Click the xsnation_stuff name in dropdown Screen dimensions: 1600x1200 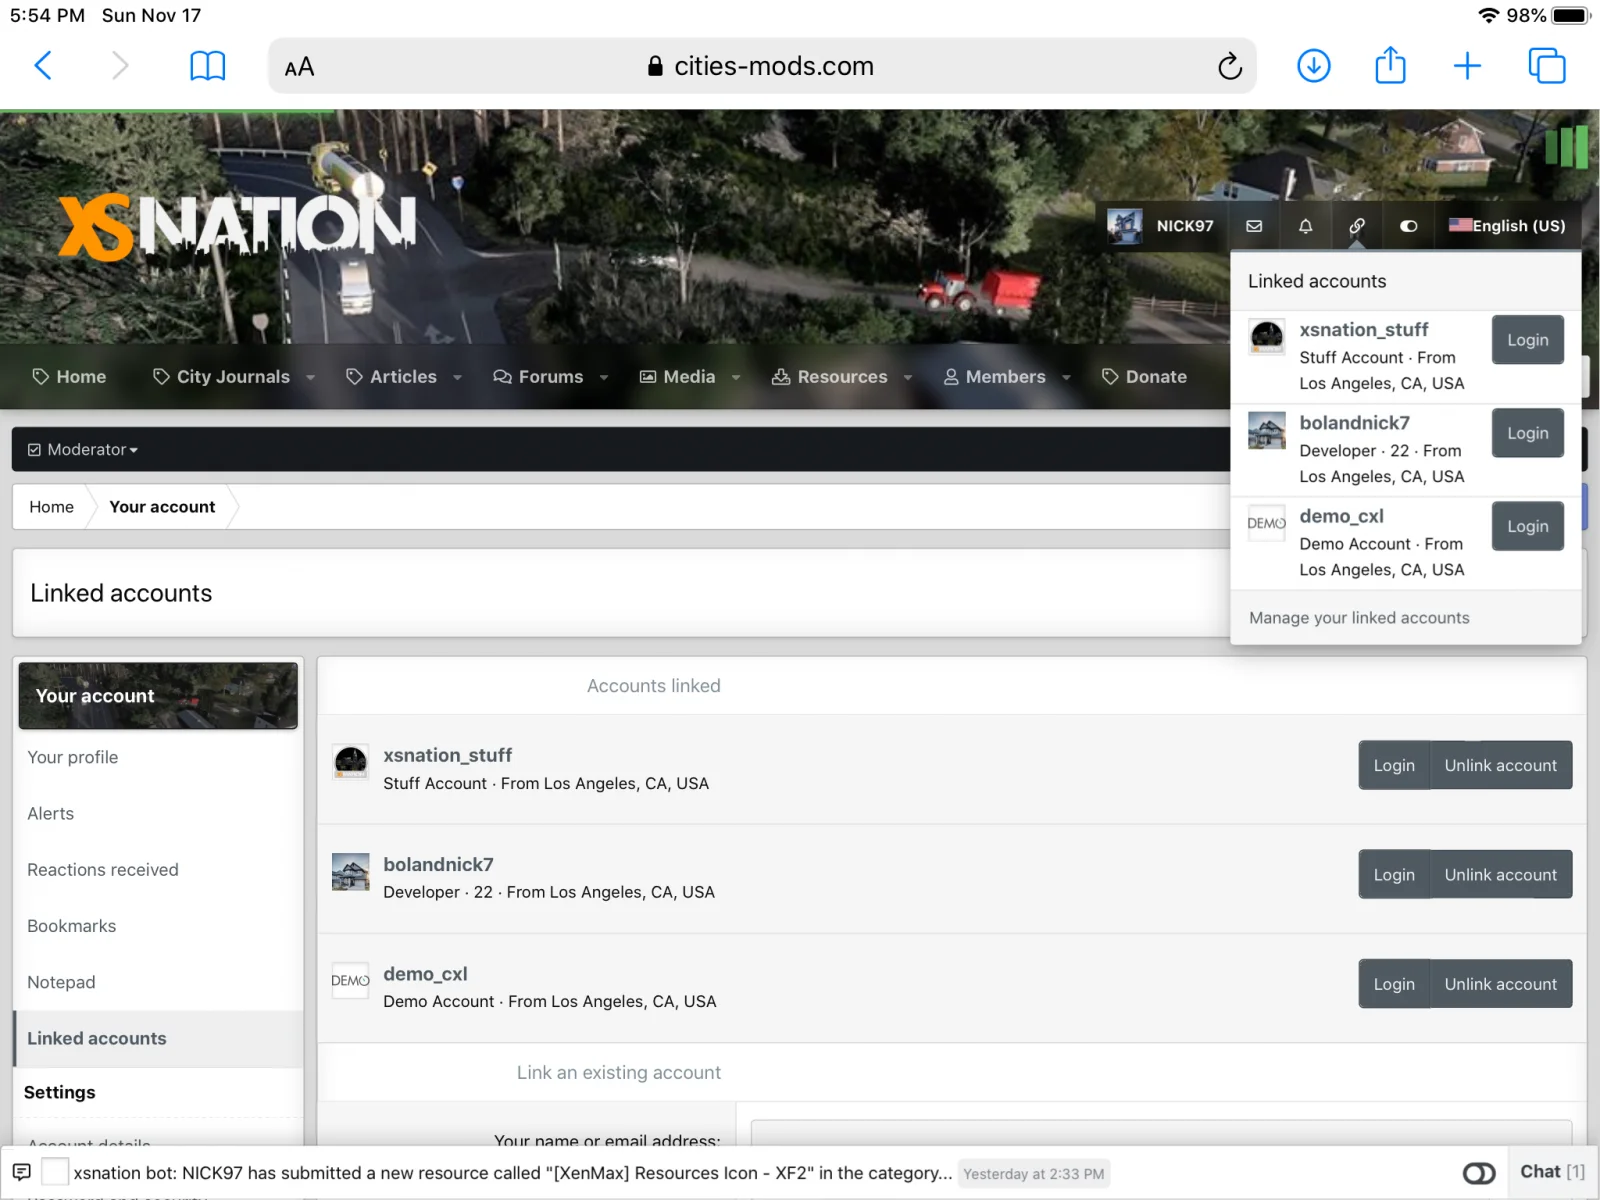(1363, 330)
